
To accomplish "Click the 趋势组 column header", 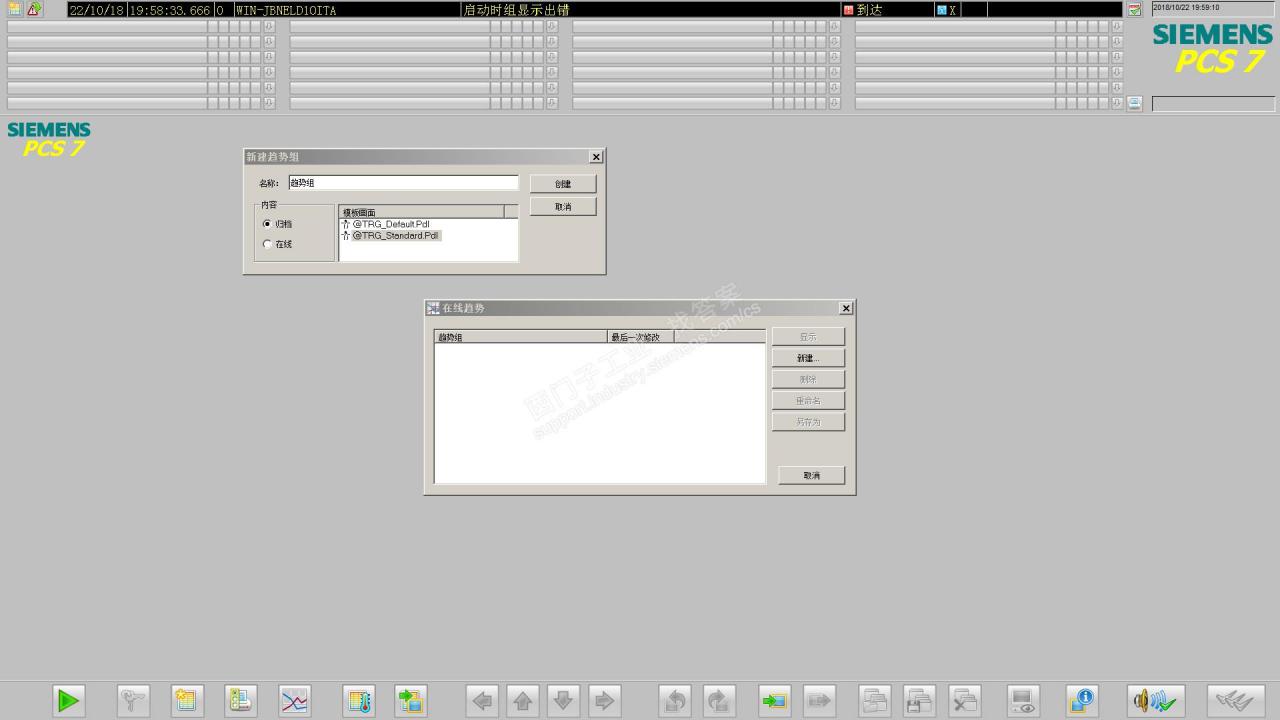I will pos(521,337).
